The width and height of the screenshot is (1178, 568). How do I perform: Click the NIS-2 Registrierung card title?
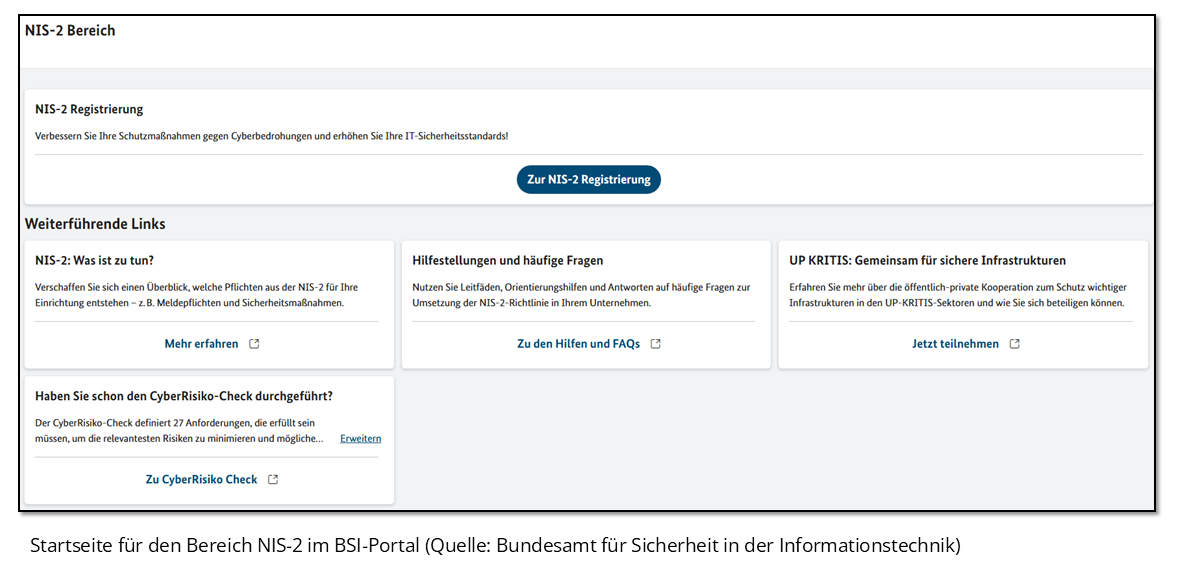tap(89, 110)
